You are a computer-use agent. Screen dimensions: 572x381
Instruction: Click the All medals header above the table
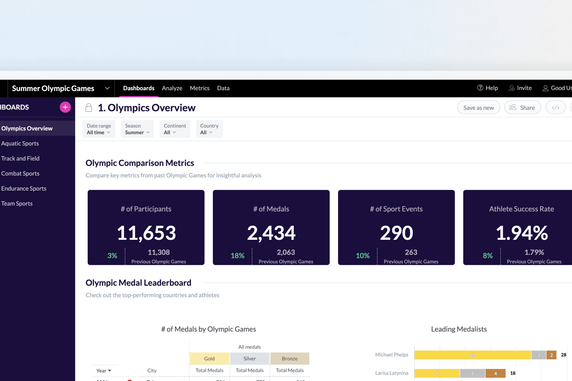tap(250, 347)
